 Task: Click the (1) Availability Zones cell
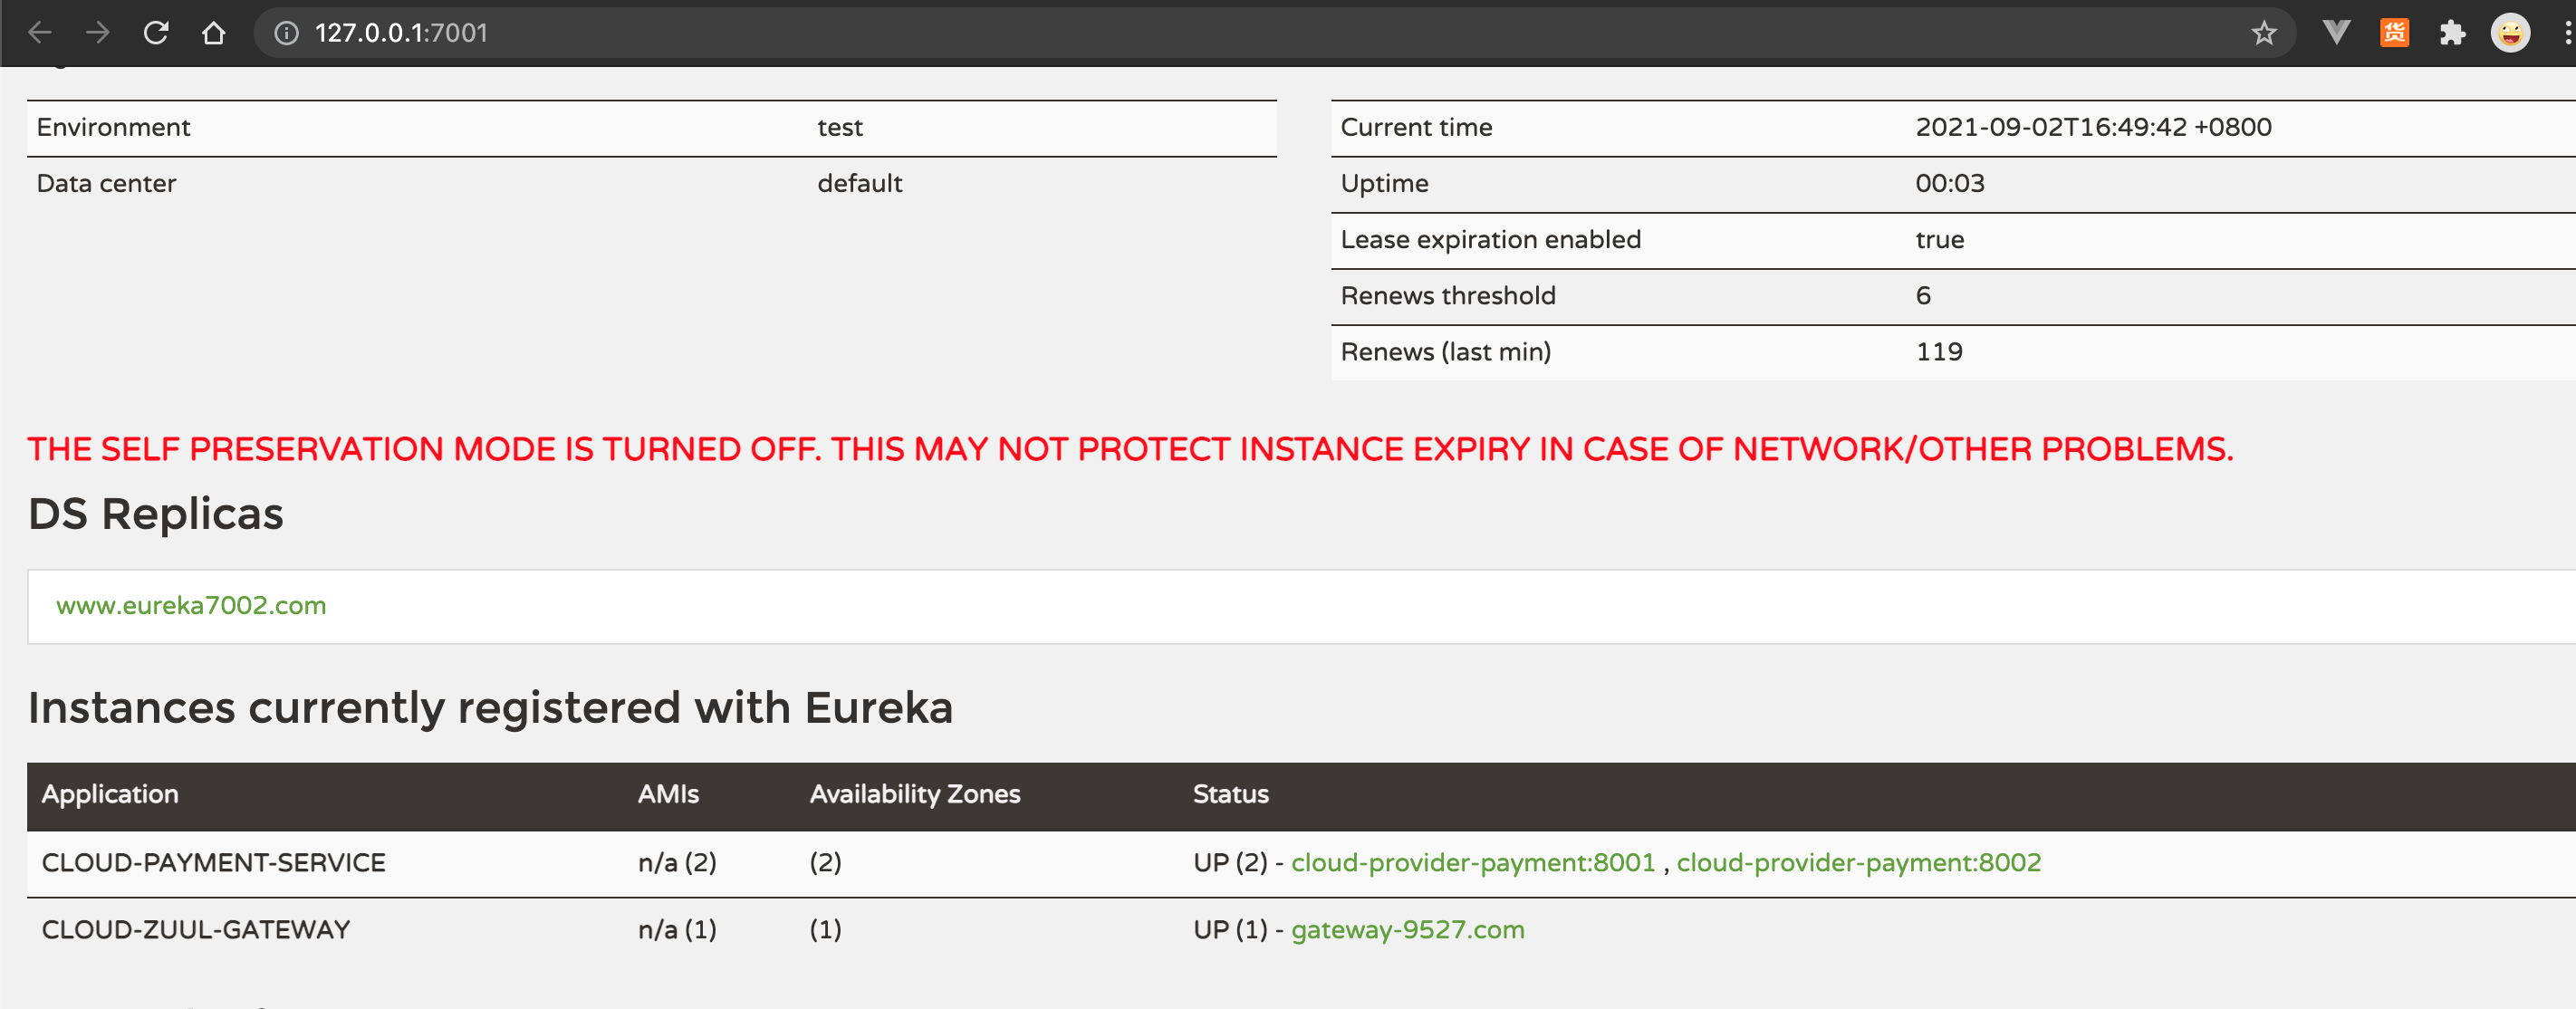pos(825,929)
